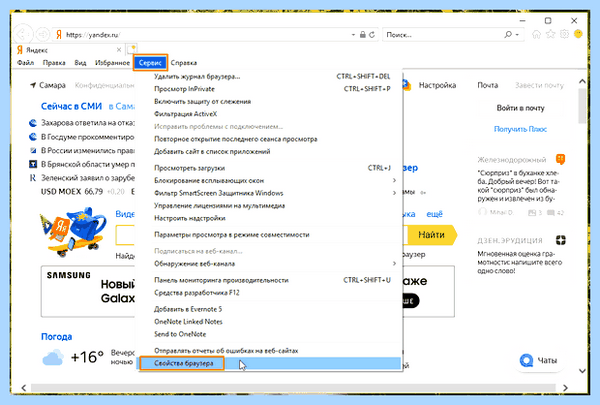
Task: Select Добавить сайт в список приложений
Action: [270, 151]
